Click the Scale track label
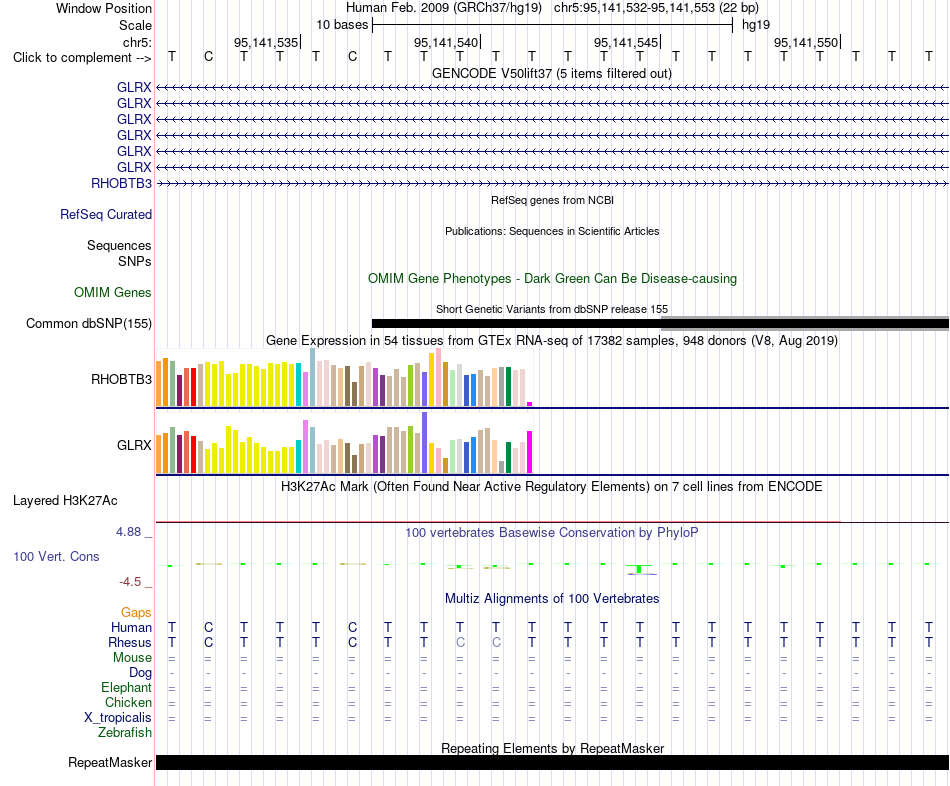Screen dimensions: 950x786 click(x=135, y=25)
